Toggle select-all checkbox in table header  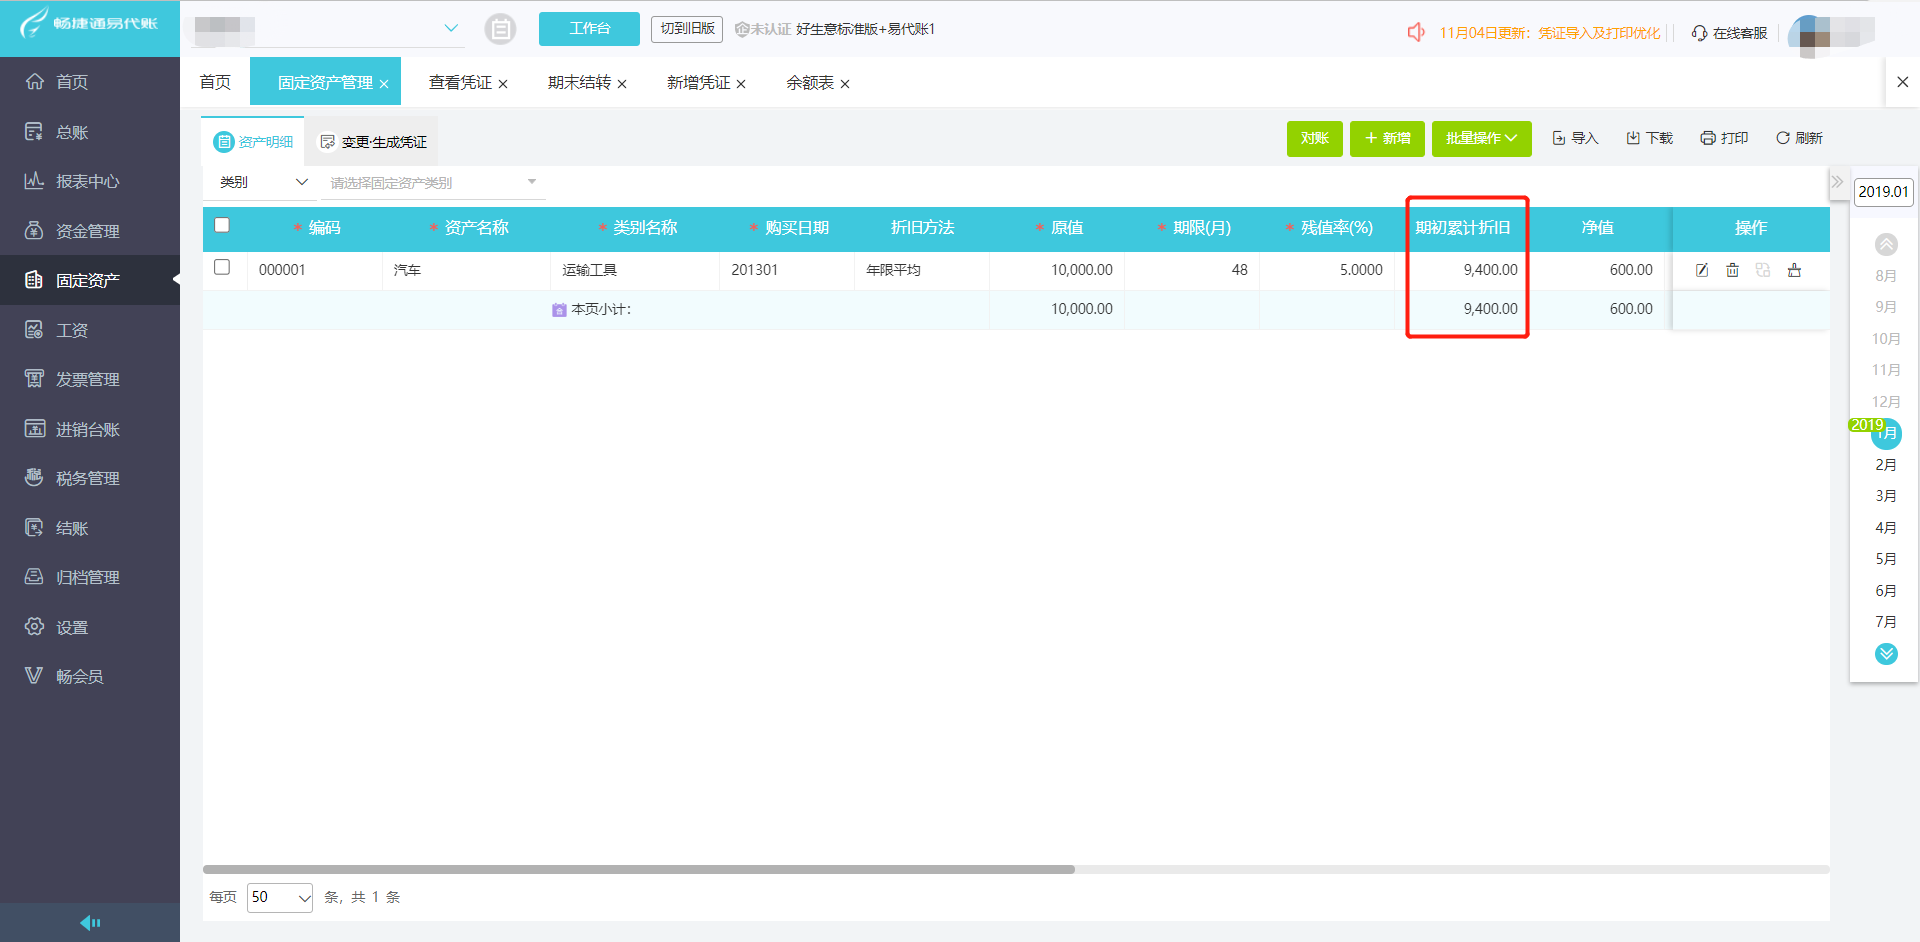(222, 225)
